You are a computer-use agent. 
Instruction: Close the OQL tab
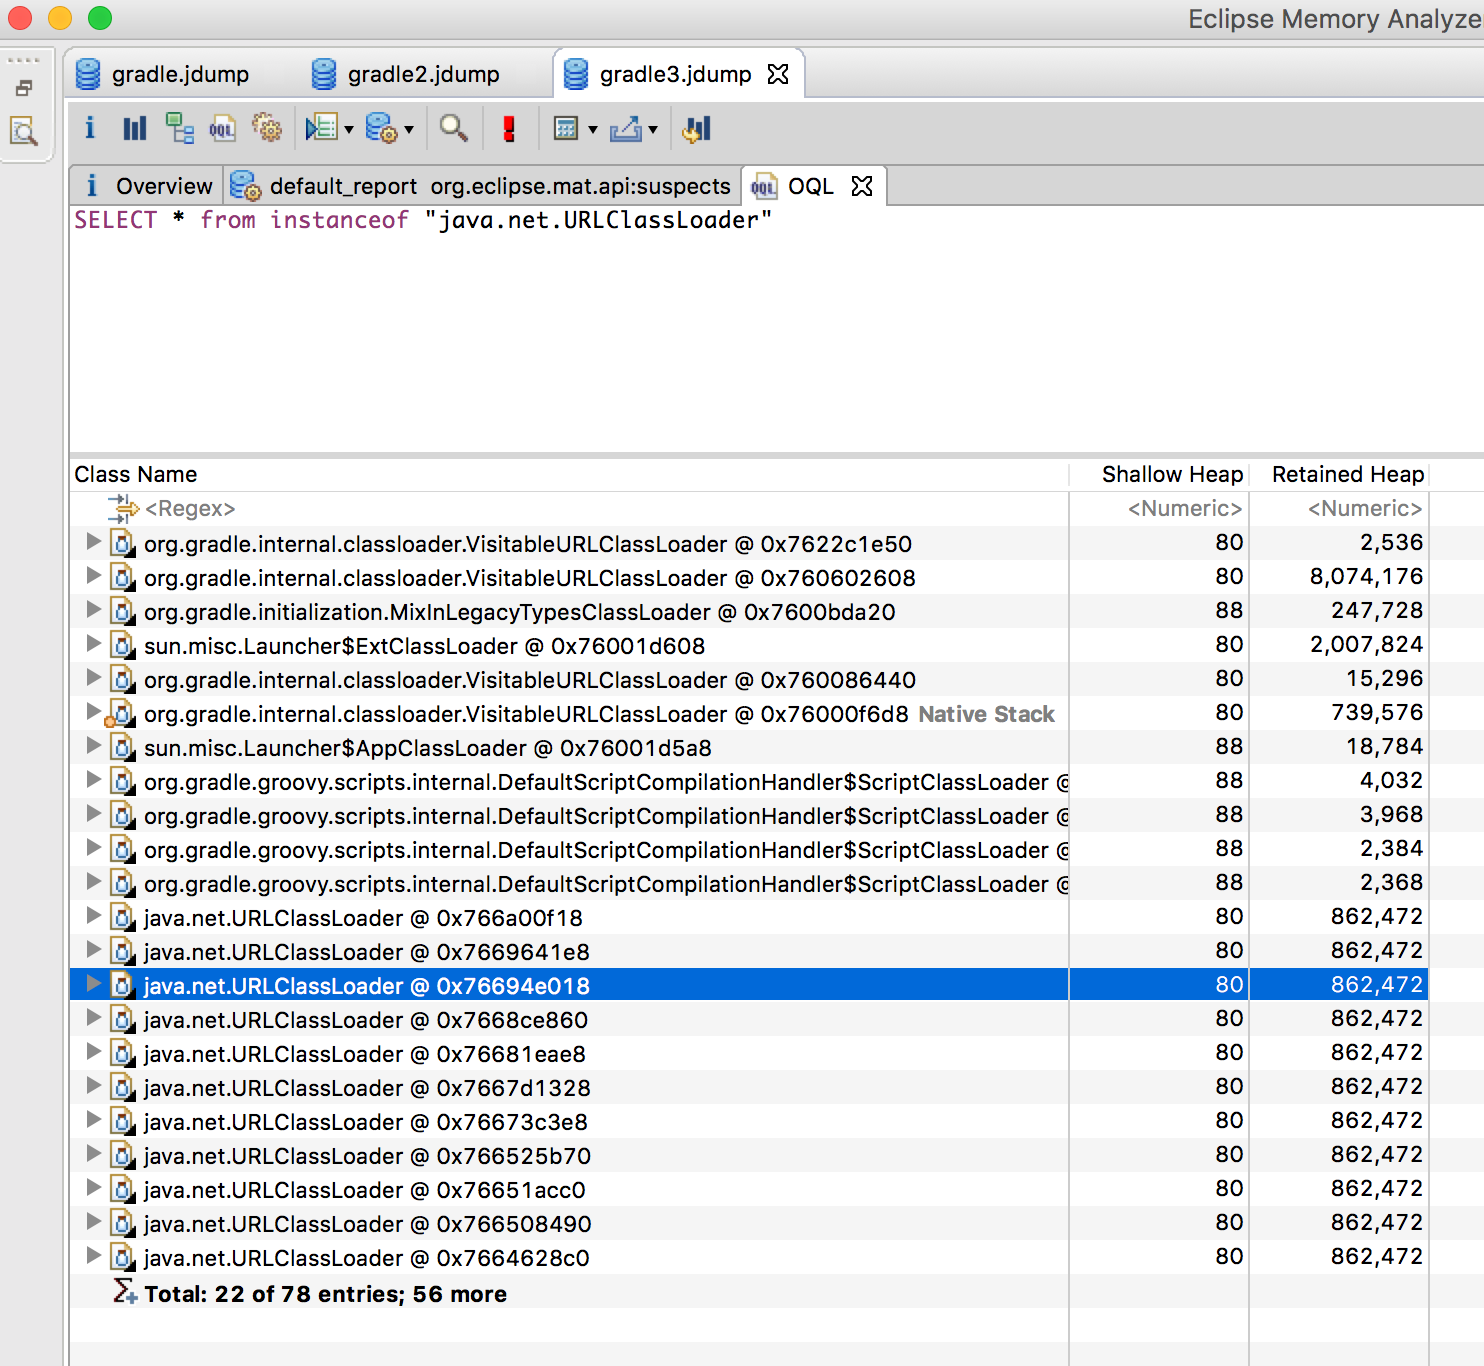(x=862, y=186)
